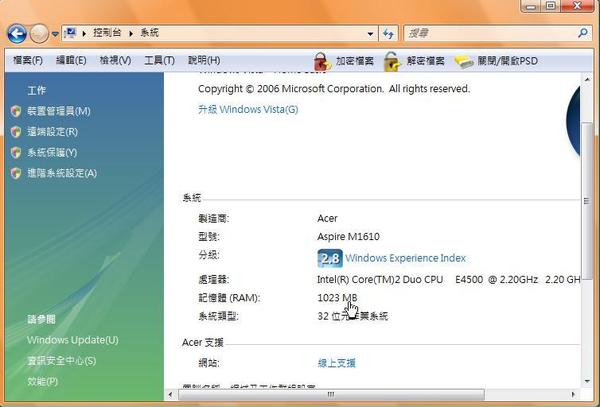This screenshot has height=407, width=600.
Task: Minimize the System window
Action: (531, 6)
